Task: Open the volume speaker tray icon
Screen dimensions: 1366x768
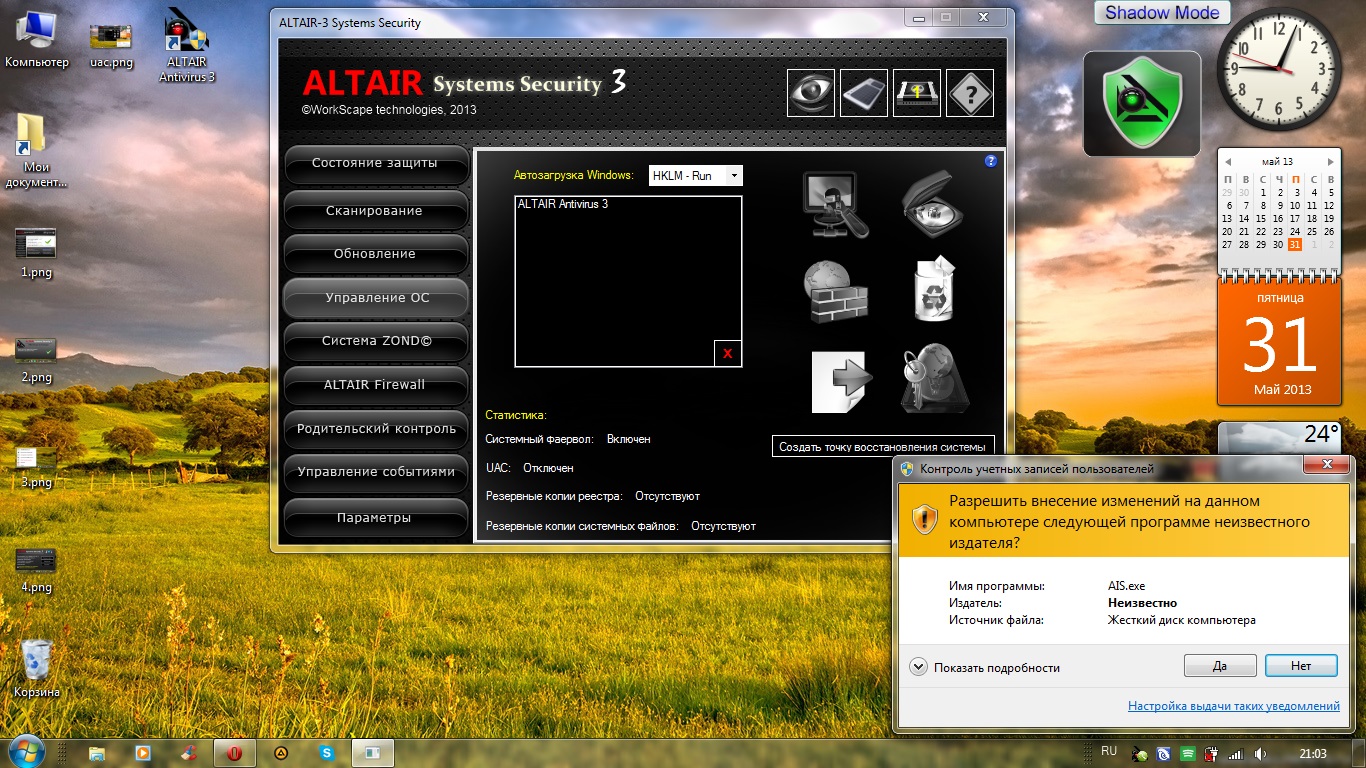Action: [x=1260, y=753]
